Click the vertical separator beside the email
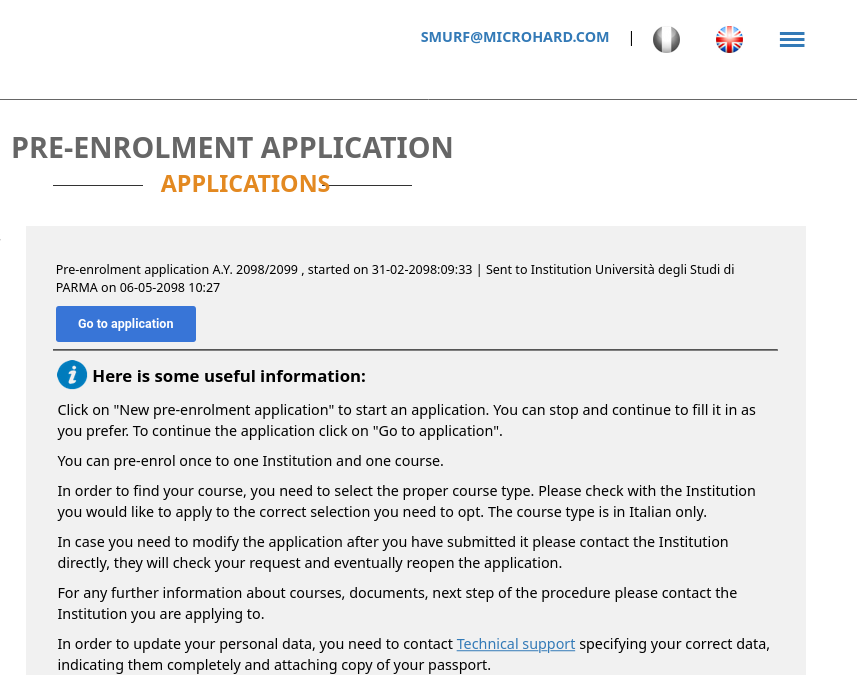857x675 pixels. click(x=631, y=38)
